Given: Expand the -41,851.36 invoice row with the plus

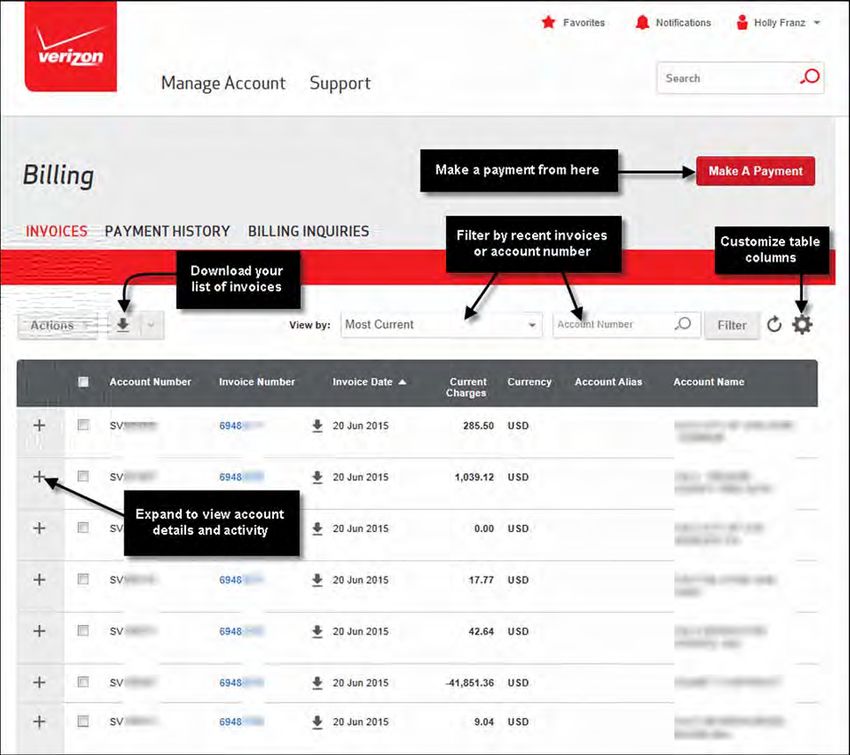Looking at the screenshot, I should pos(39,682).
